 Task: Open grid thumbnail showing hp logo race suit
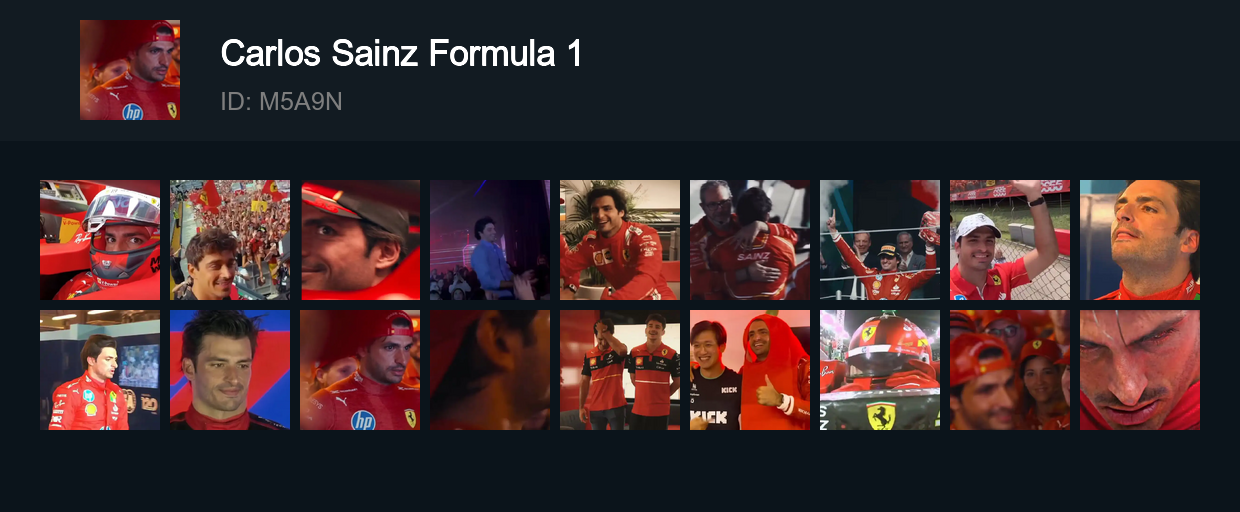click(x=360, y=370)
